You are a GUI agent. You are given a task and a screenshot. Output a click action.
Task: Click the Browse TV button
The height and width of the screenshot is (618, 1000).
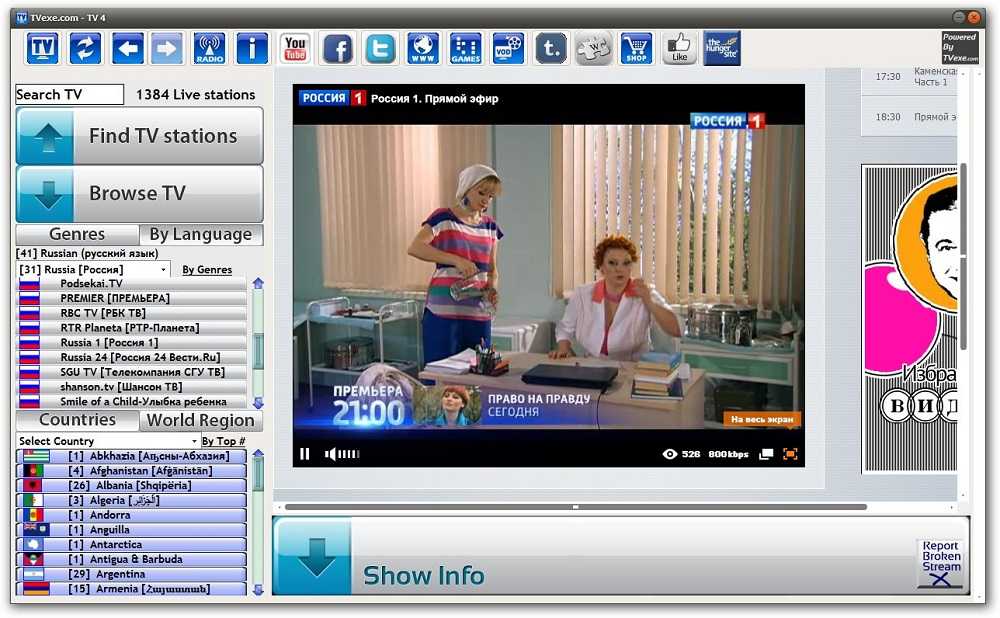click(x=140, y=193)
